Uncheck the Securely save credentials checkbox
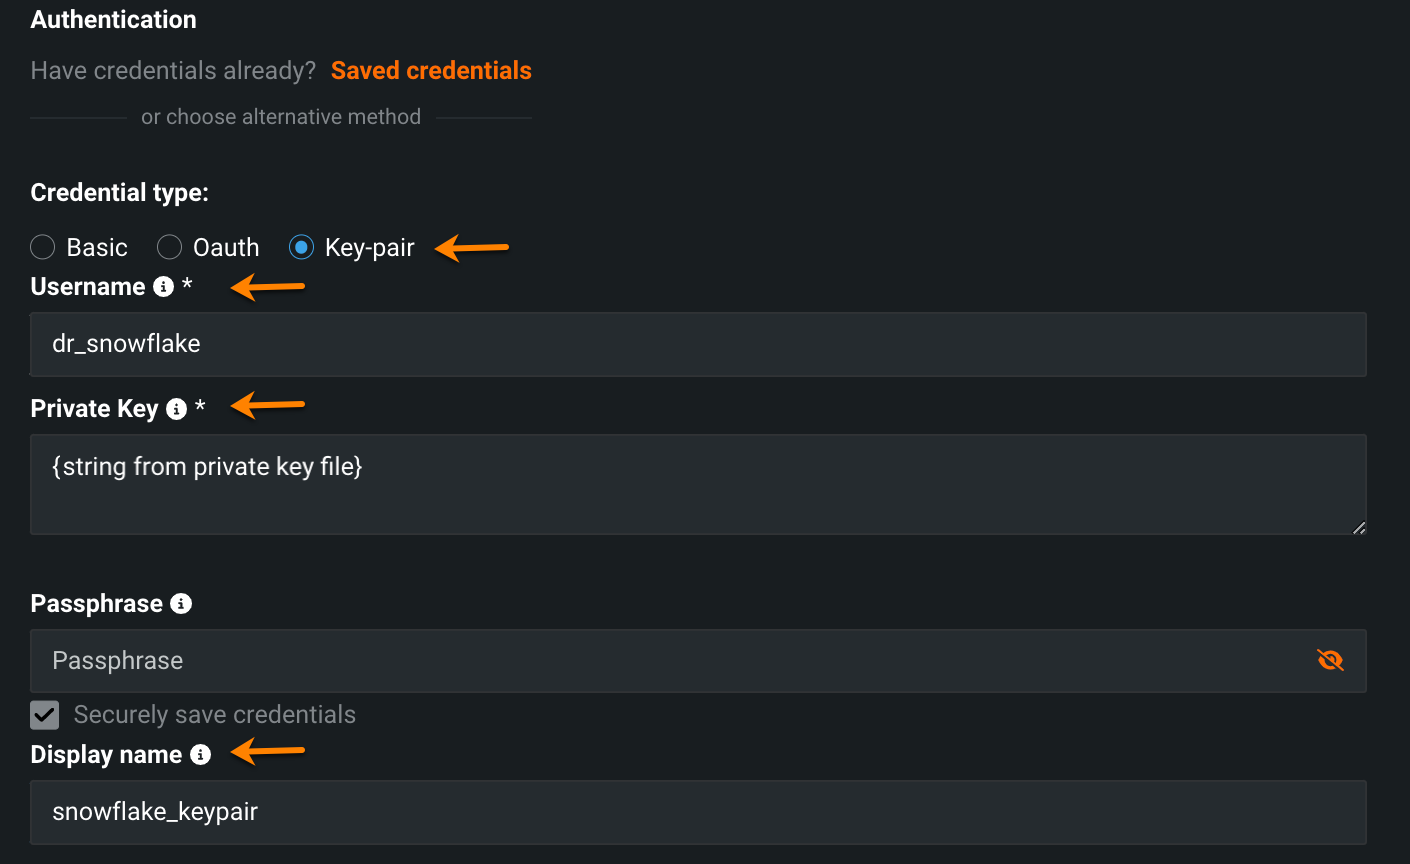This screenshot has width=1410, height=864. [x=45, y=715]
